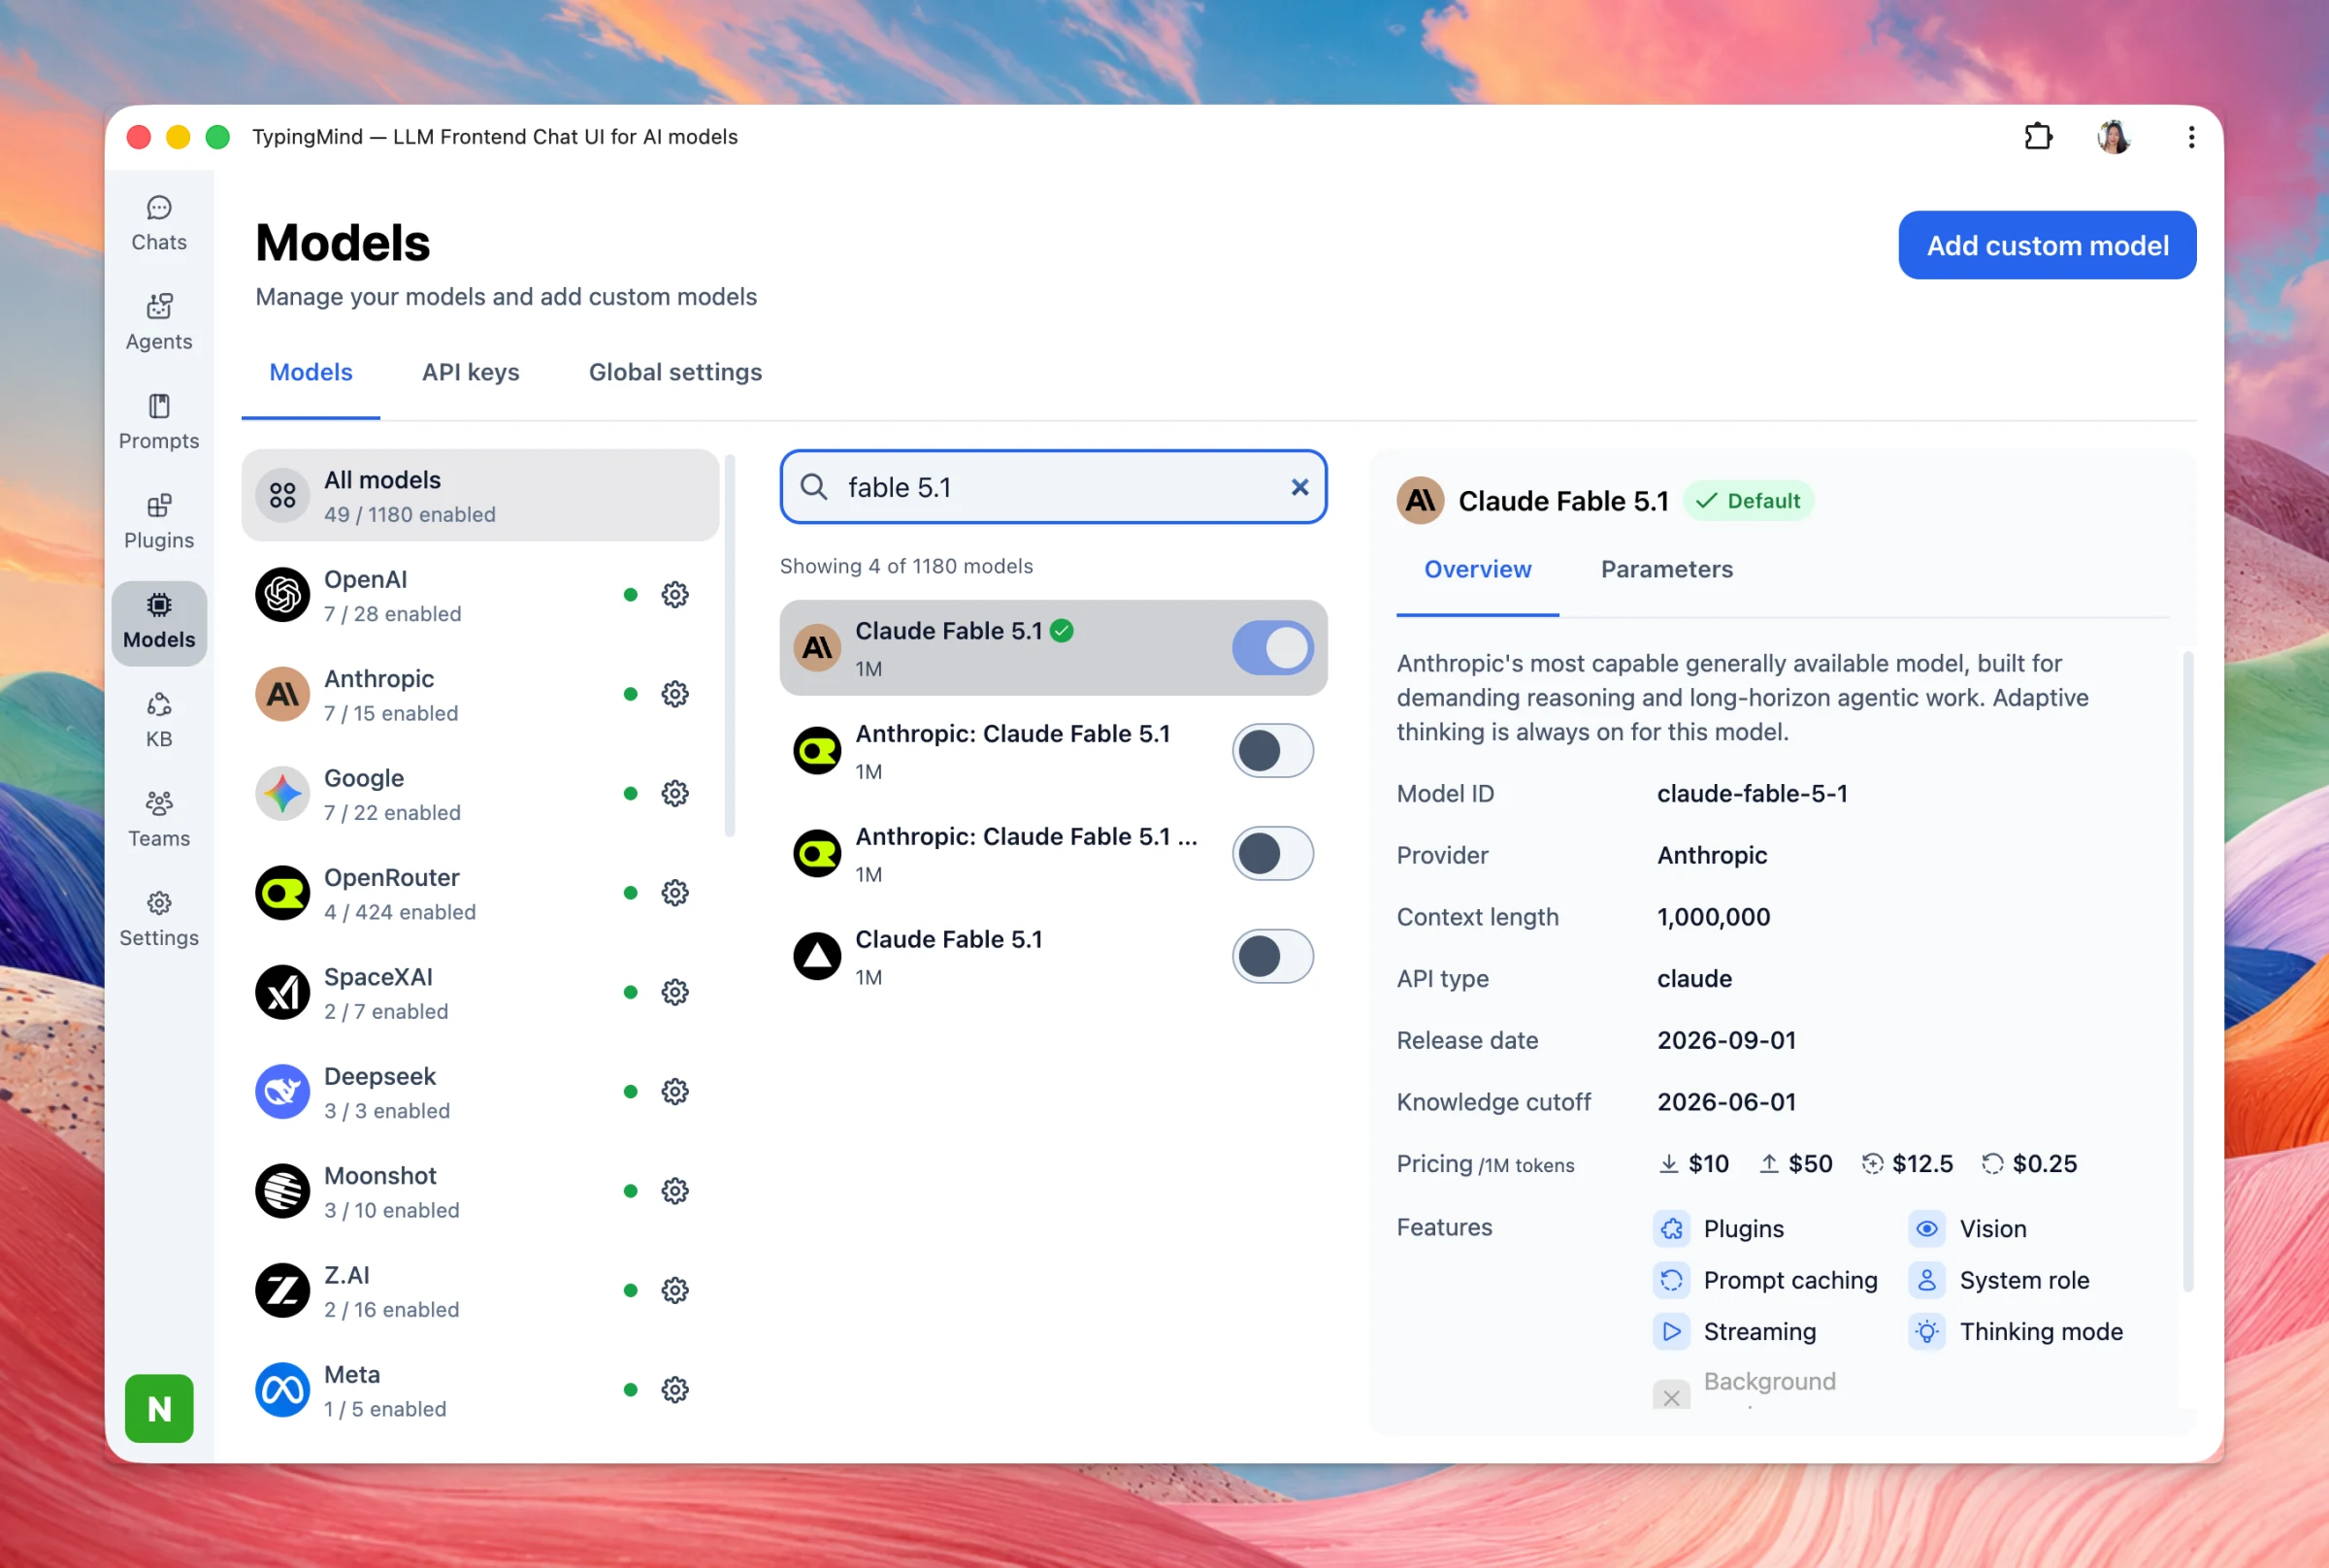Click the provider list scrollbar
The width and height of the screenshot is (2329, 1568).
click(x=730, y=646)
